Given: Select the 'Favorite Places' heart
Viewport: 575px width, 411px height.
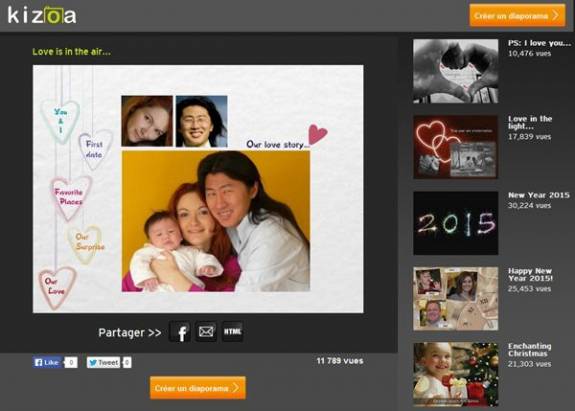Looking at the screenshot, I should 70,198.
